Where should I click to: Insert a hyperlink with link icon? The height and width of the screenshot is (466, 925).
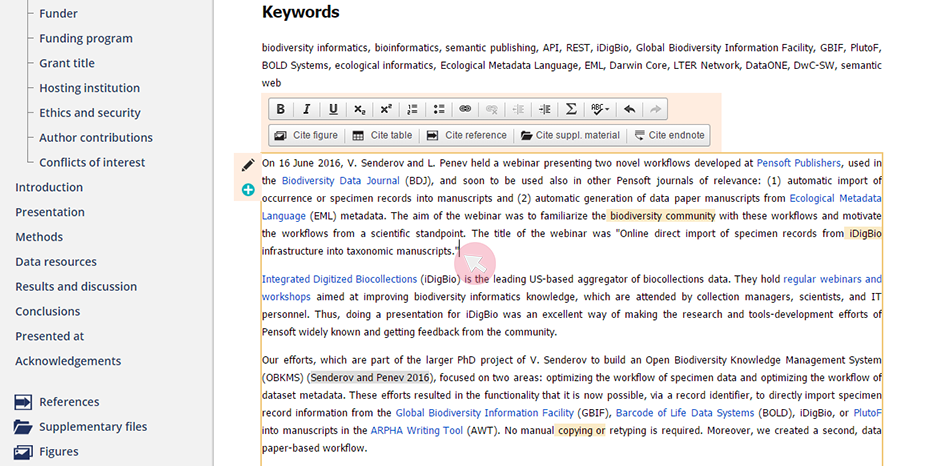[x=465, y=109]
